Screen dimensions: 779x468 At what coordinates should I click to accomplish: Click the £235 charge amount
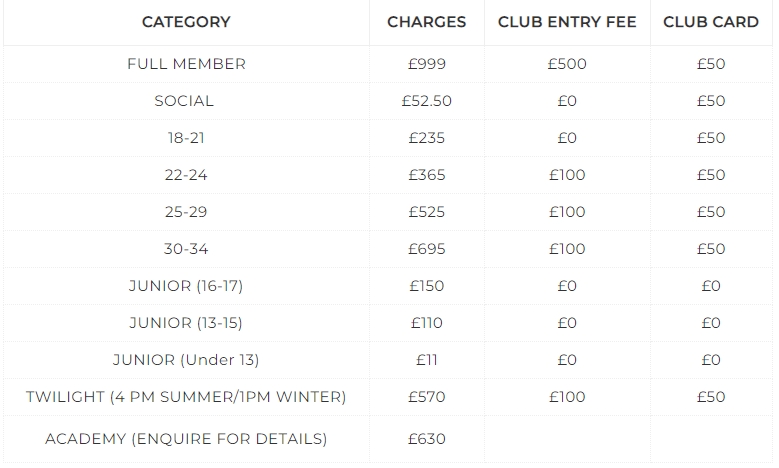click(x=427, y=138)
